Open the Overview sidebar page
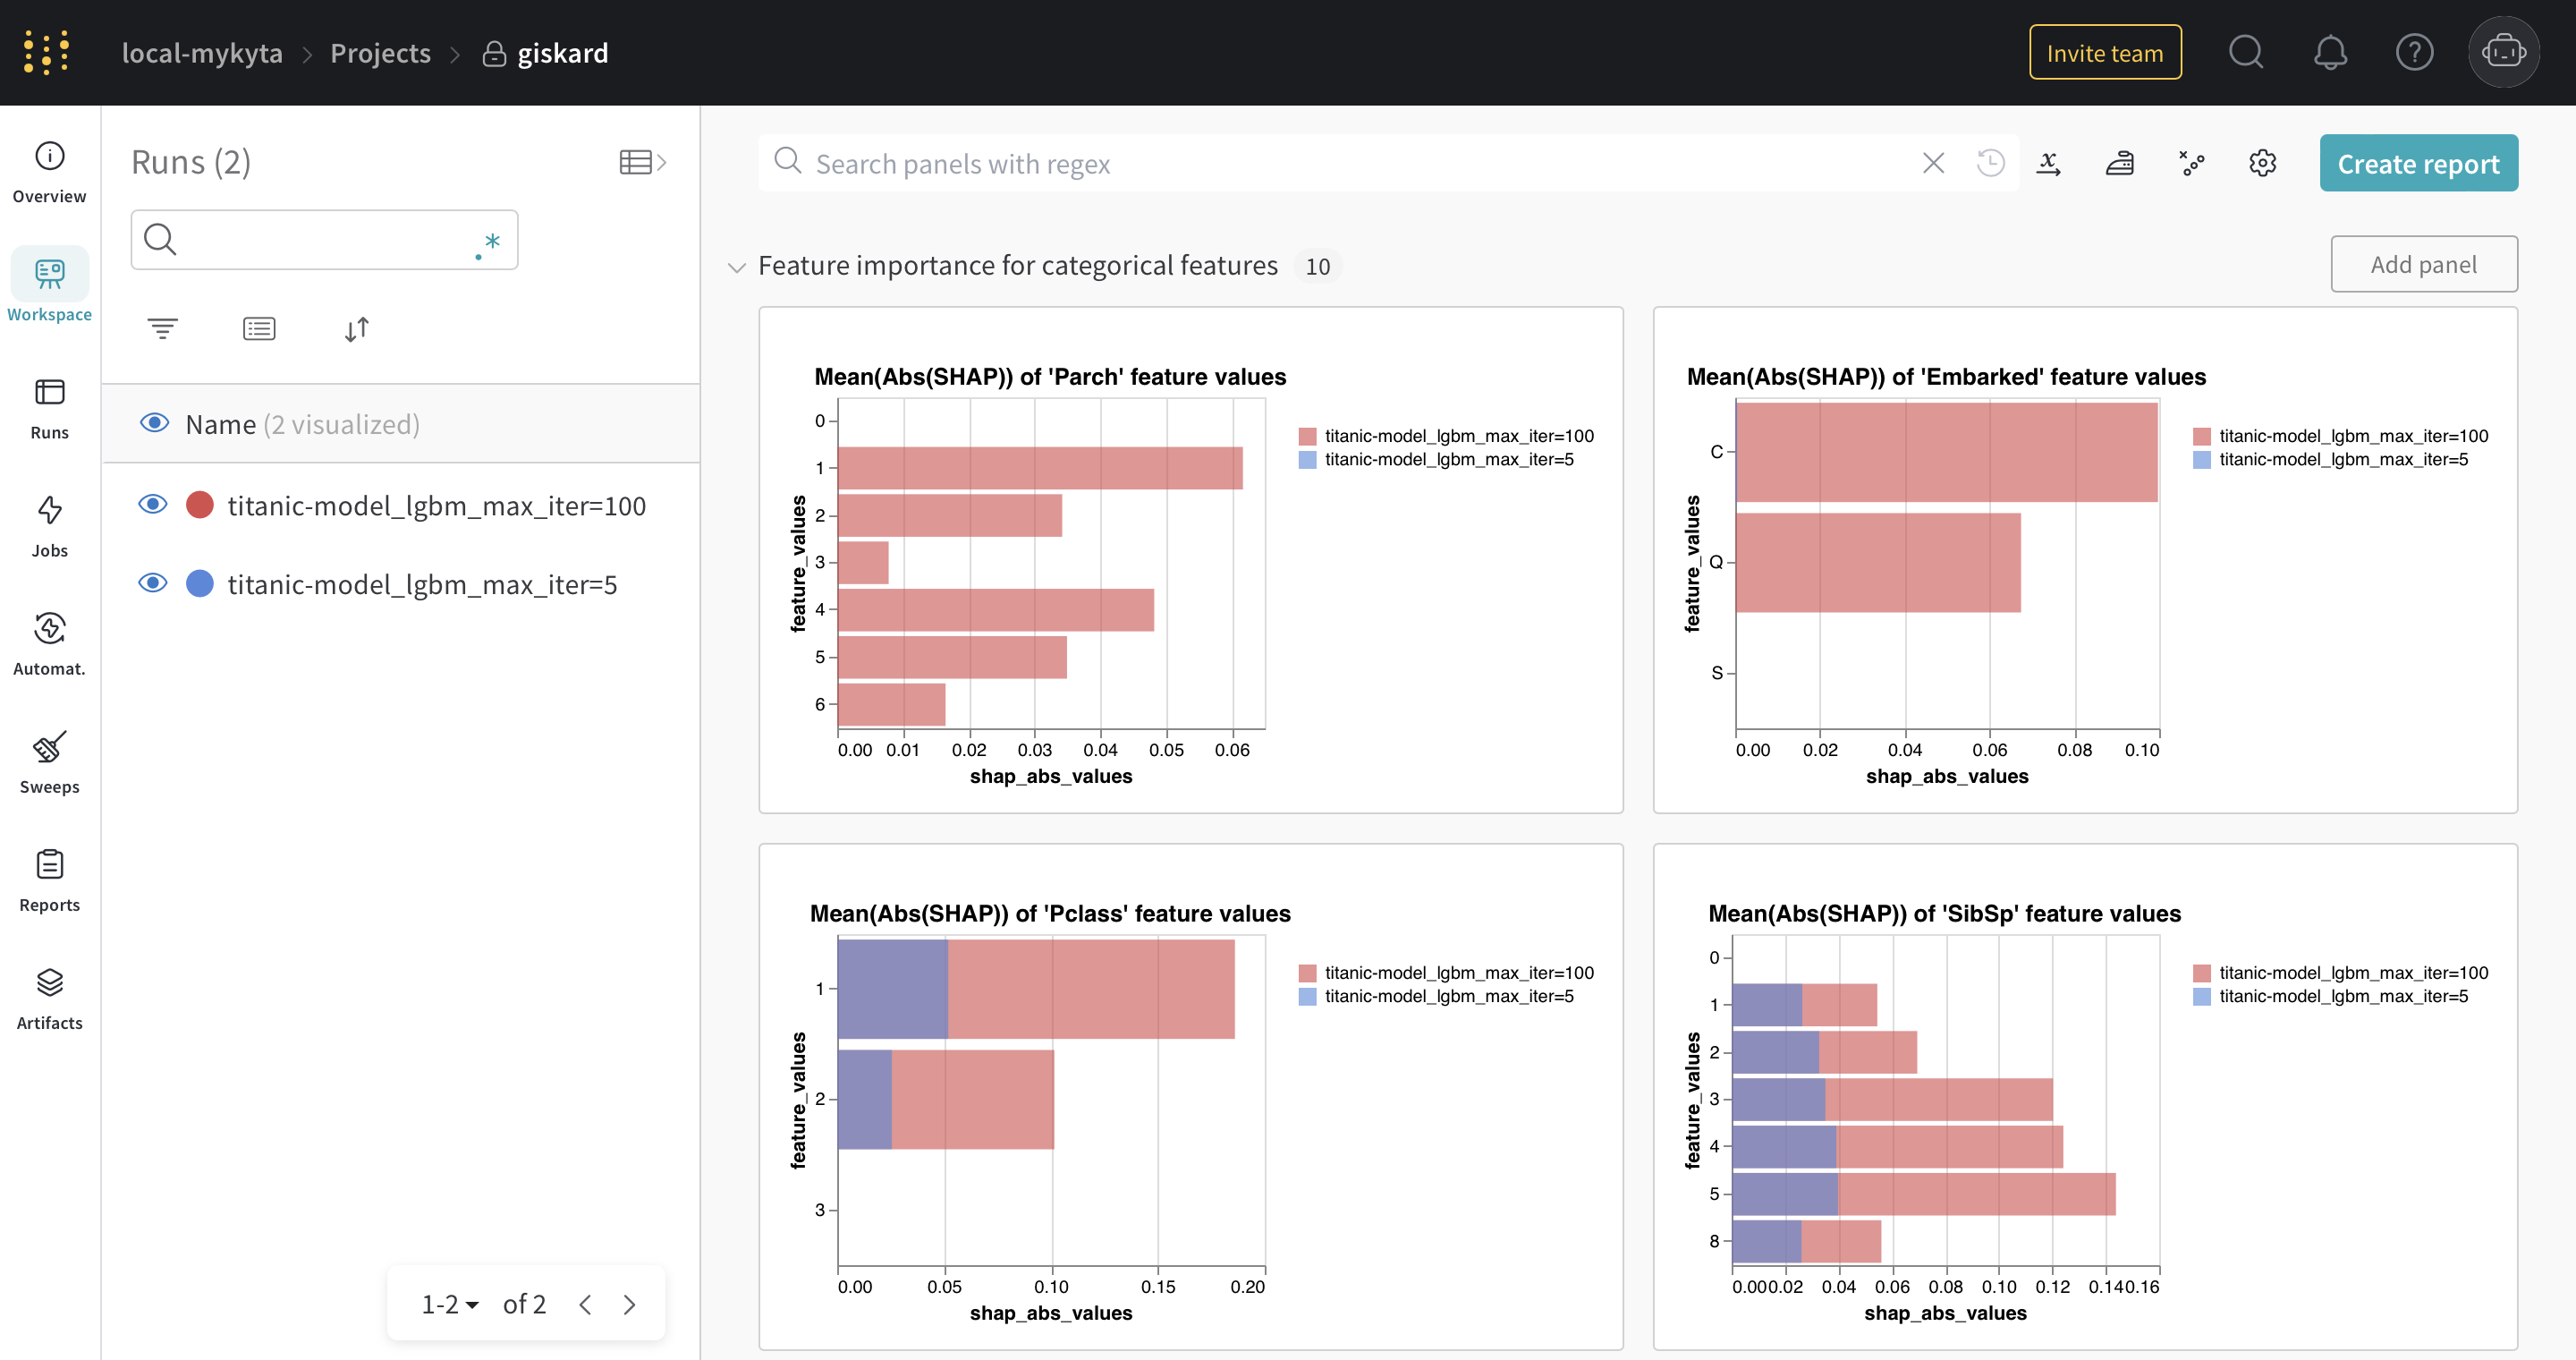Screen dimensions: 2576x1360 click(49, 173)
